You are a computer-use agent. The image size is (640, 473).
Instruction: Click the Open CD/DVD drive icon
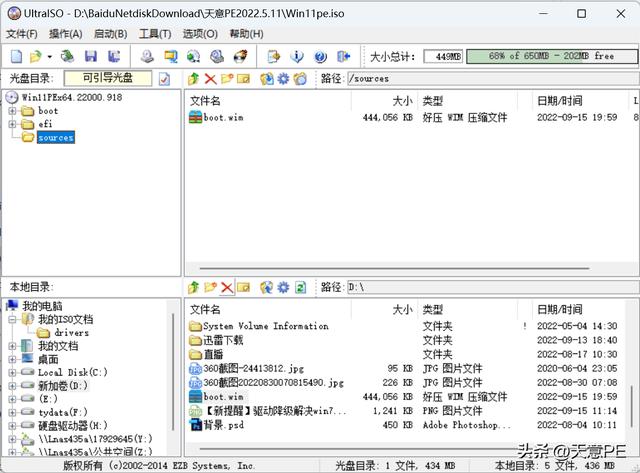point(67,56)
